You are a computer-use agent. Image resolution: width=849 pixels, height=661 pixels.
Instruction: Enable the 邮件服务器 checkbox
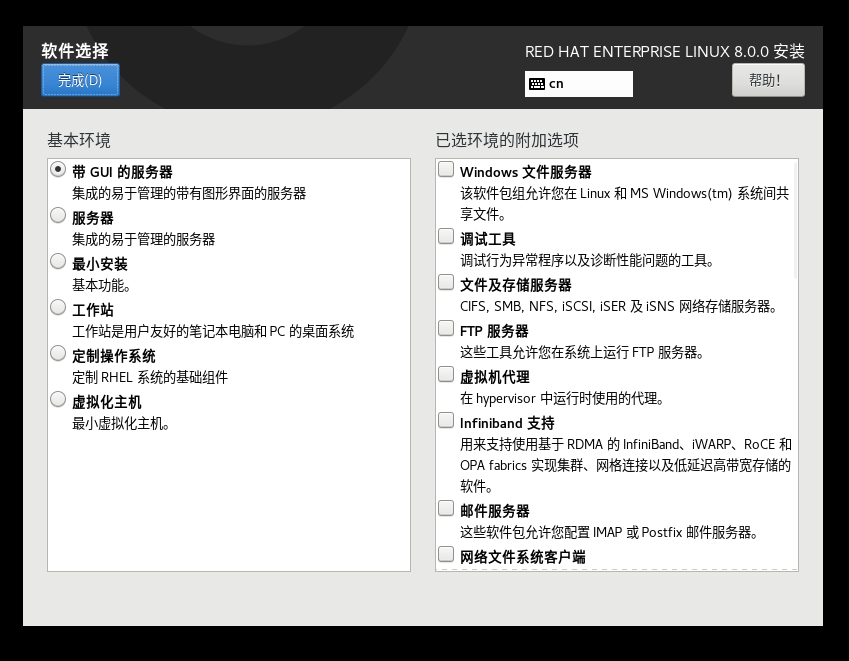(446, 509)
